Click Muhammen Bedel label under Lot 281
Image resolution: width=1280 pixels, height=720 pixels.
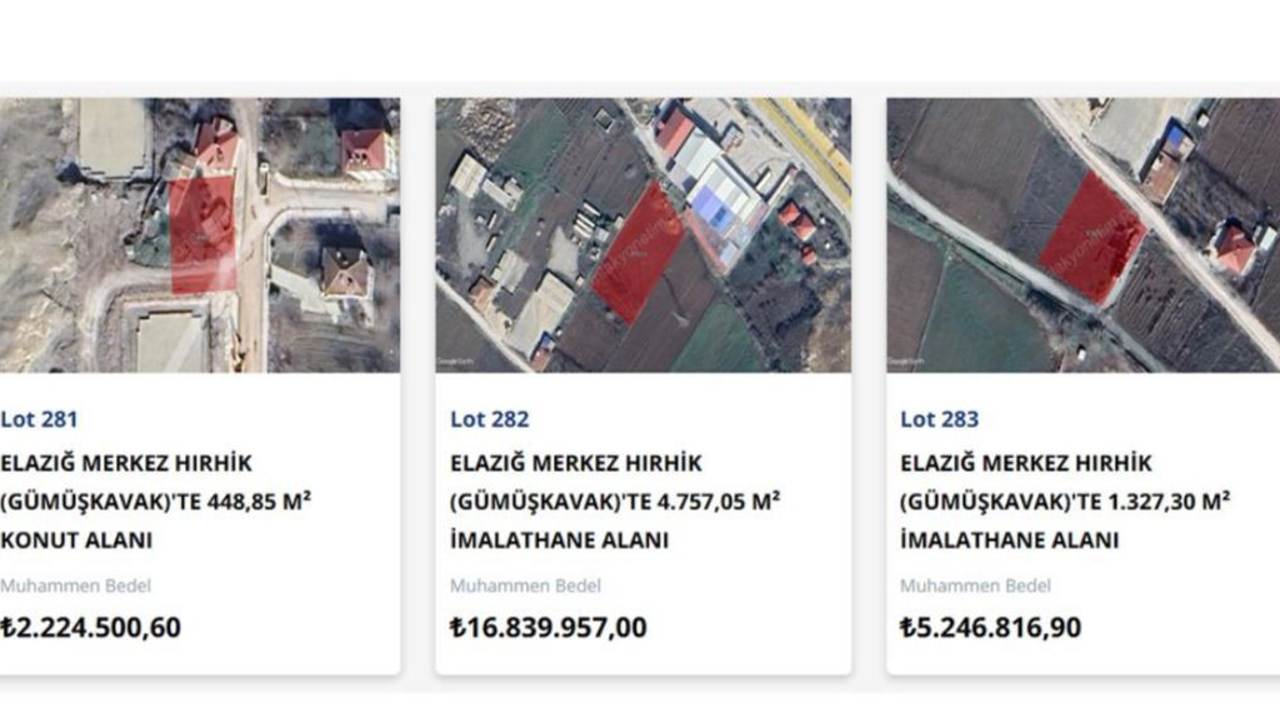coord(76,586)
